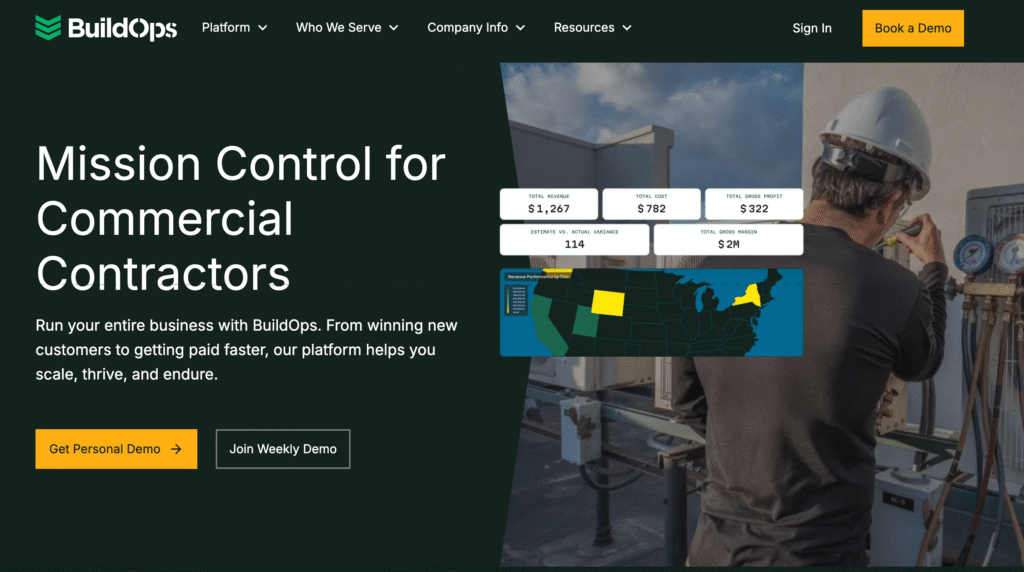Click the Get Personal Demo button
1024x572 pixels.
point(116,449)
